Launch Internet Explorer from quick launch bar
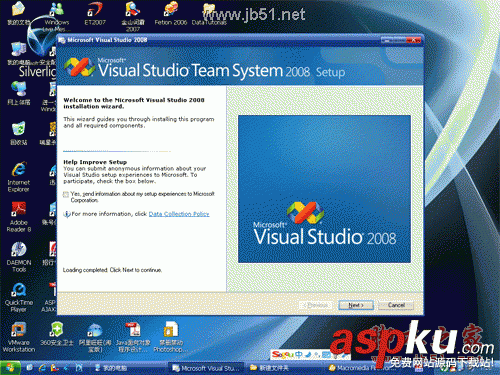500x375 pixels. tap(42, 368)
